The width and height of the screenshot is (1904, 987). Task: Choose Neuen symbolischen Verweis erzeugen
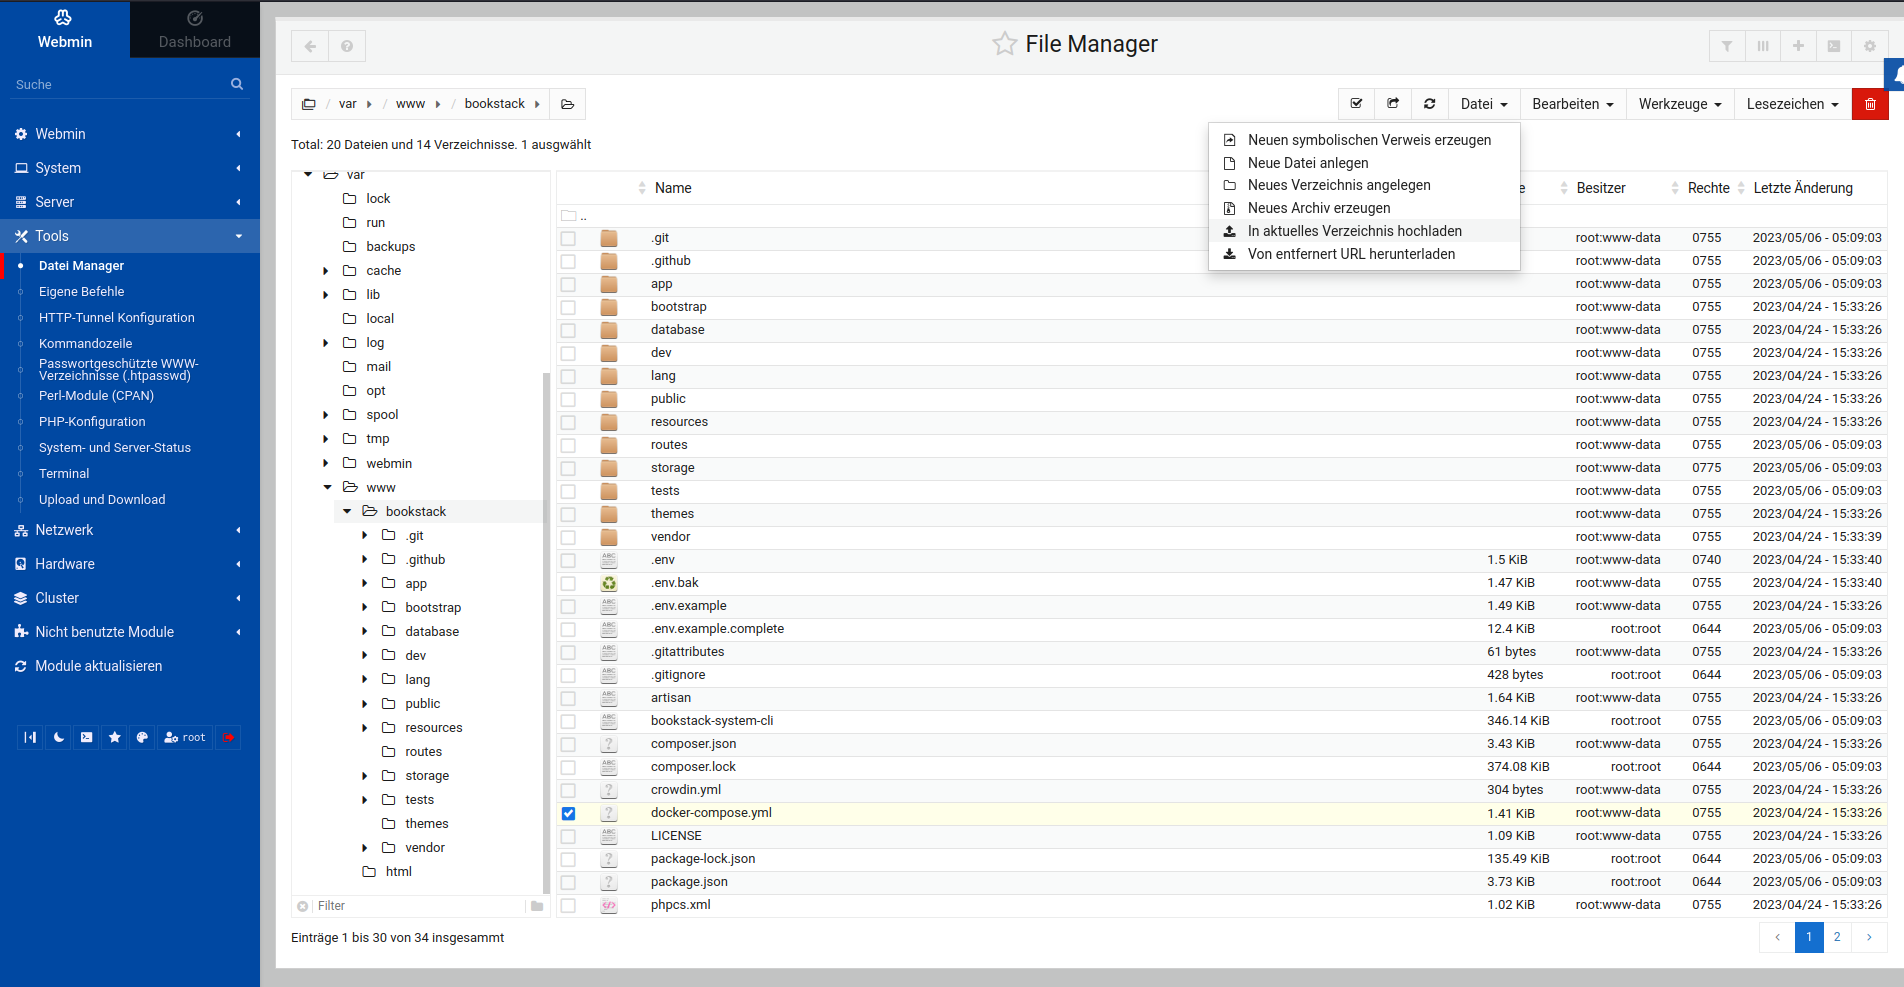point(1364,140)
